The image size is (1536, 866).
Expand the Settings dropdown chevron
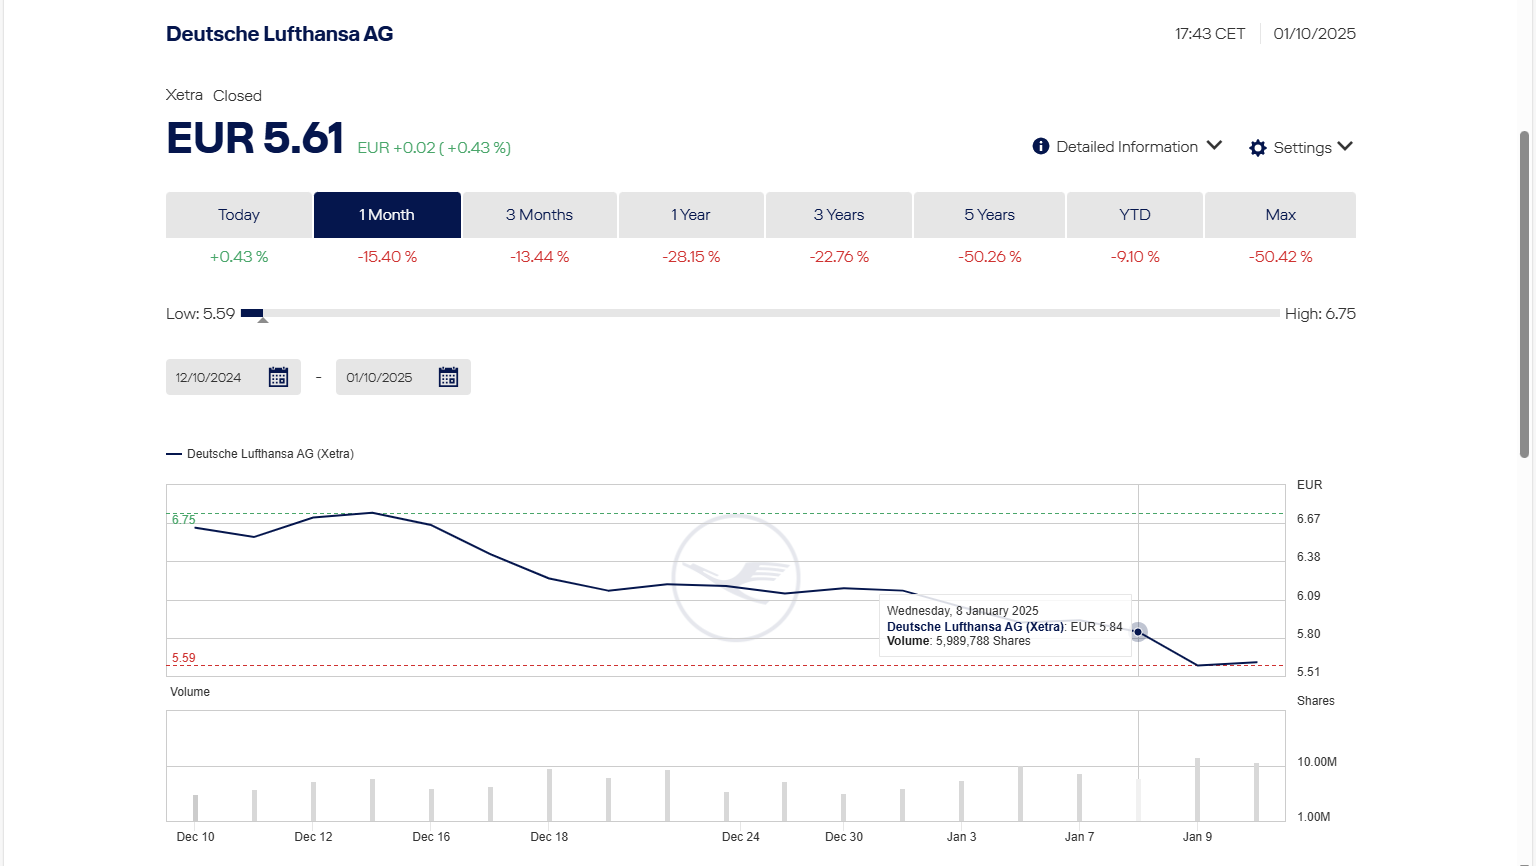1345,147
